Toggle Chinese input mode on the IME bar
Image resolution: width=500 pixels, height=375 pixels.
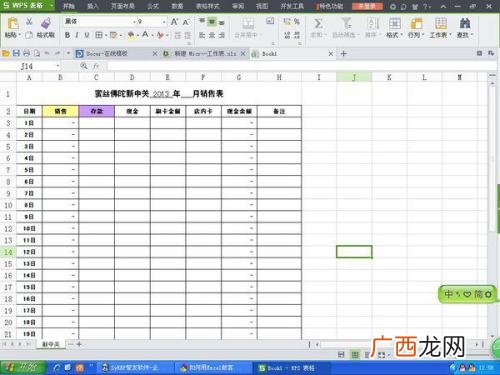click(x=449, y=294)
